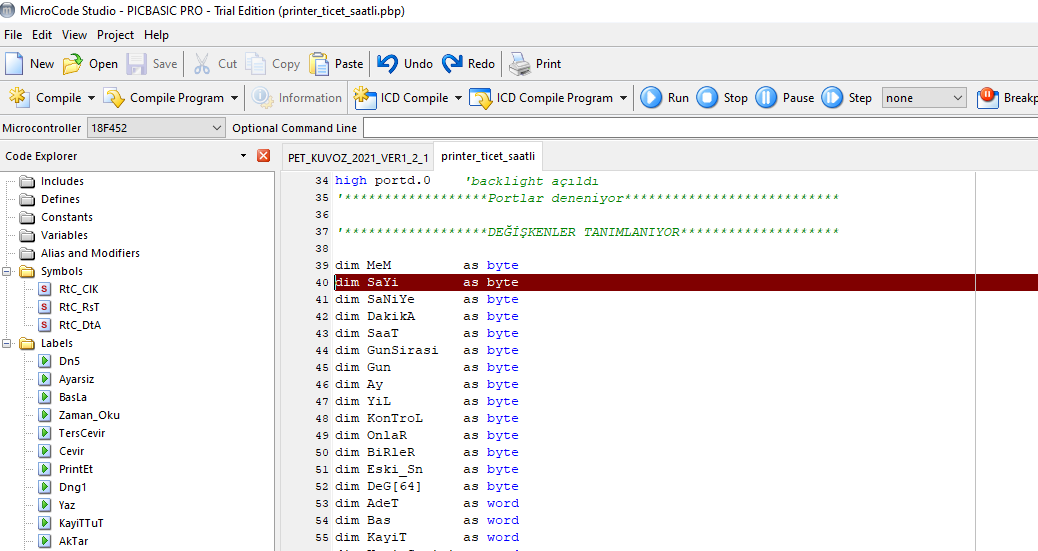Jump to the Dn5 label
Image resolution: width=1038 pixels, height=551 pixels.
point(69,362)
